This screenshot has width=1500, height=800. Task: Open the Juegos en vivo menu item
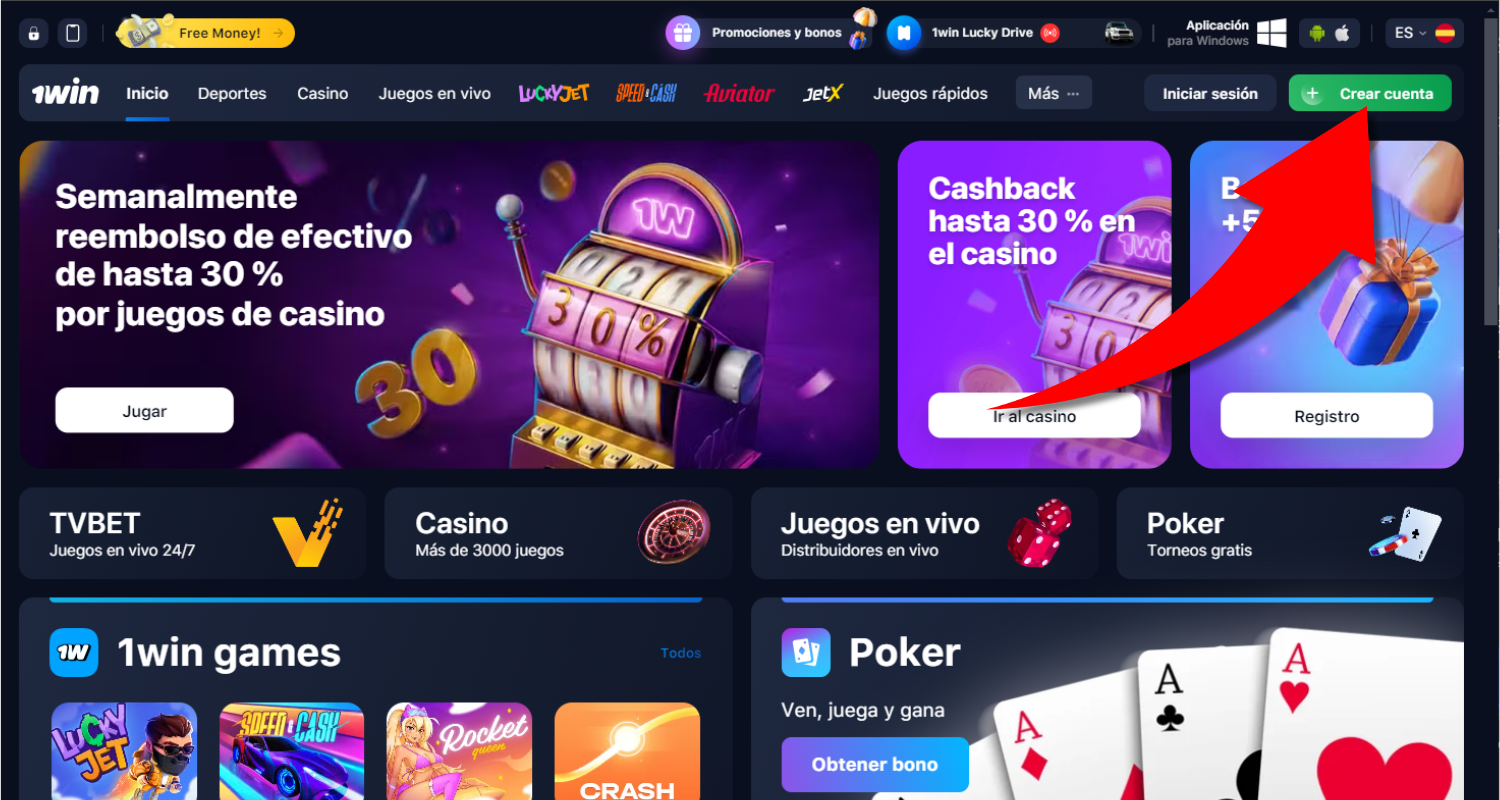pos(434,93)
